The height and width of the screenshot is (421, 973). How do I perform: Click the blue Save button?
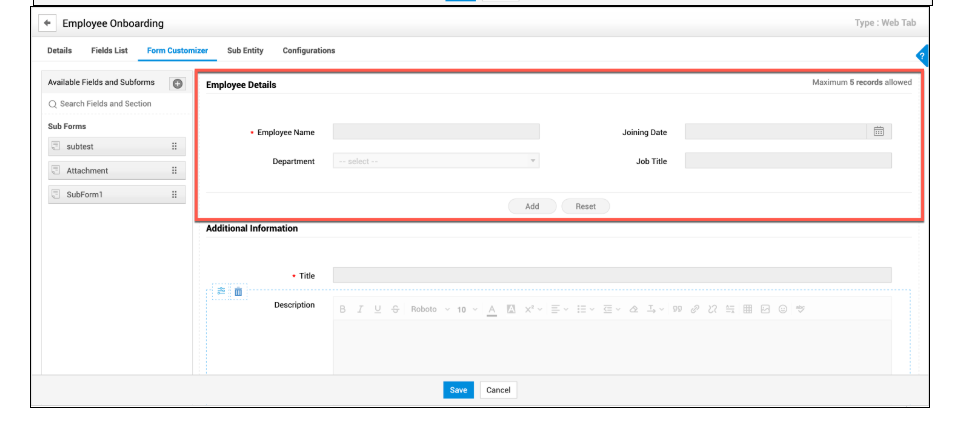click(x=458, y=390)
